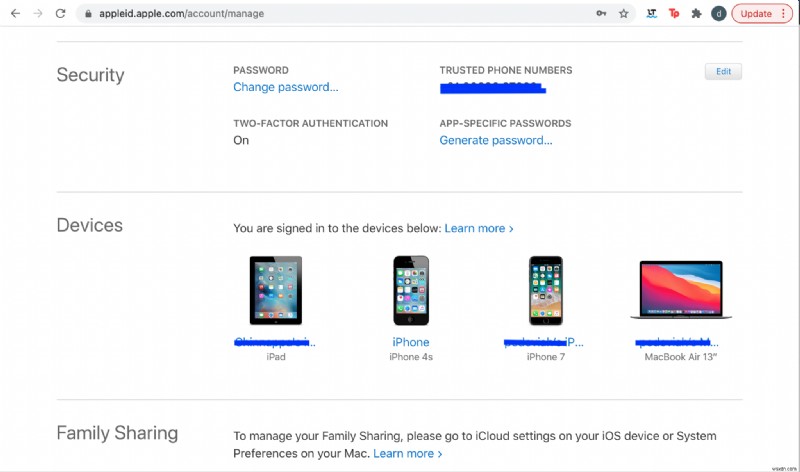800x472 pixels.
Task: Click the padlock site info icon
Action: pos(88,14)
